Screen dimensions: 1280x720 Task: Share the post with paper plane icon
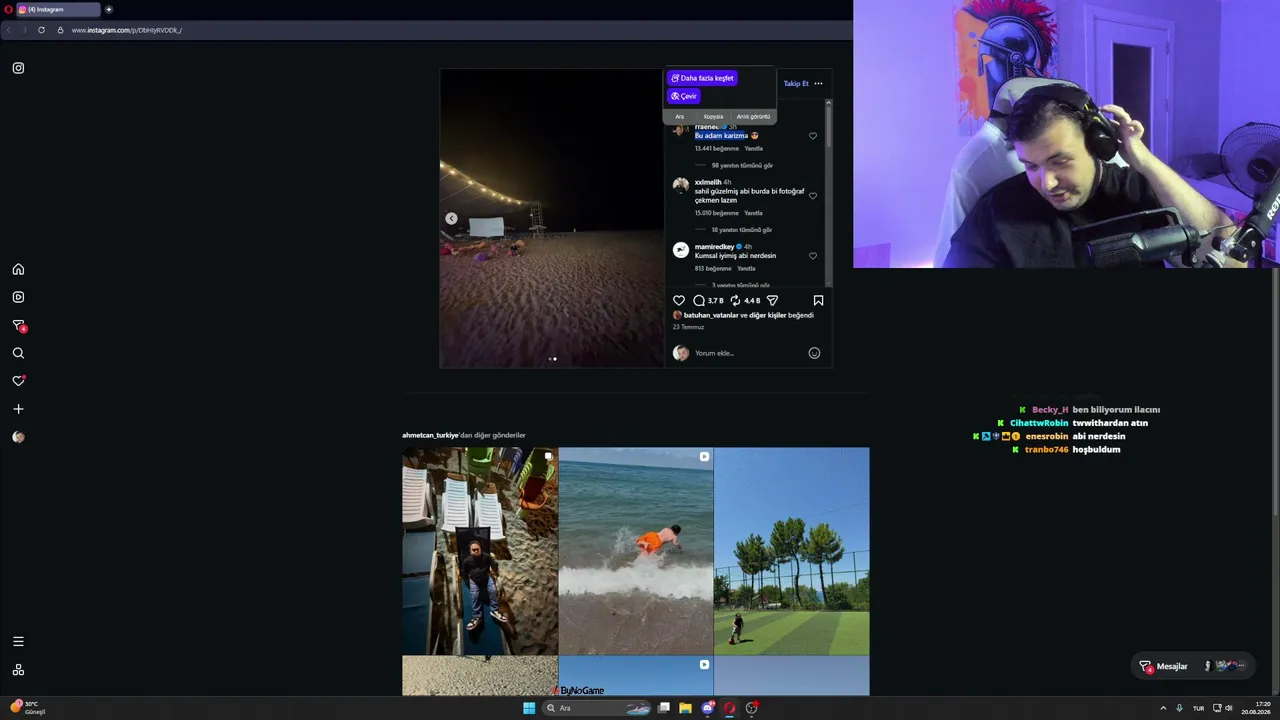tap(772, 300)
